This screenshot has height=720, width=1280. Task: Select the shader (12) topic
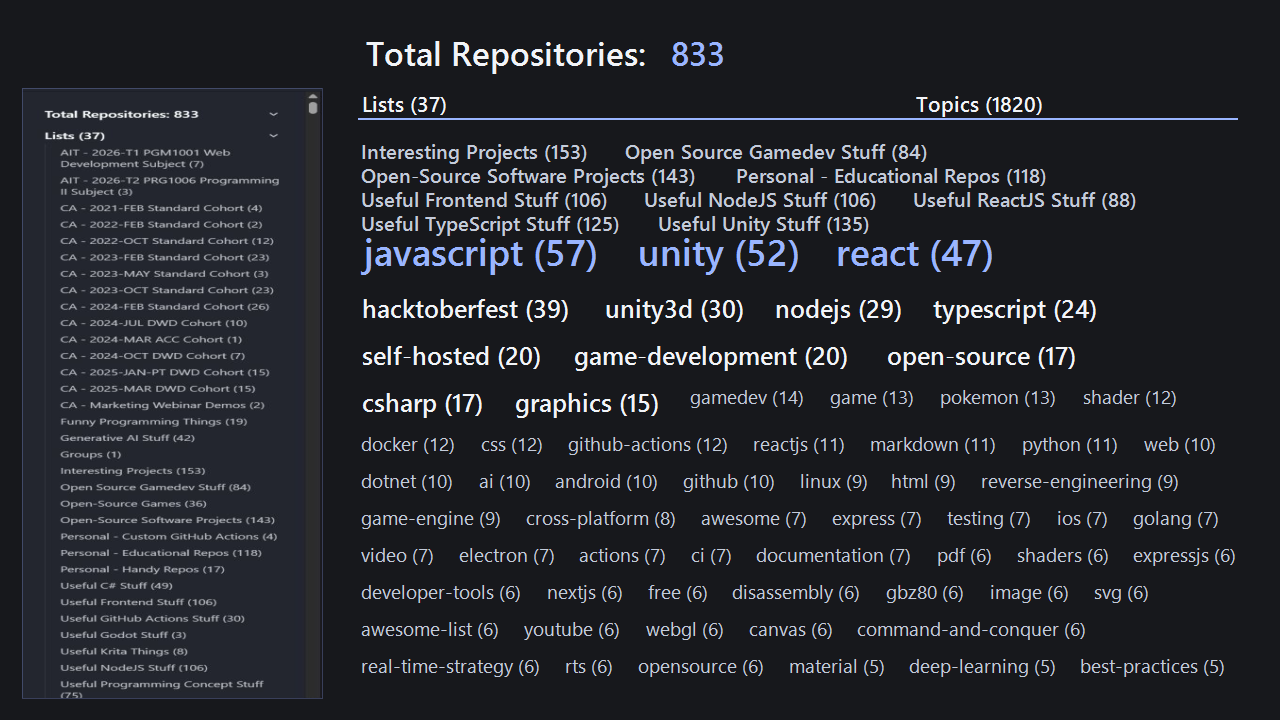(1130, 398)
